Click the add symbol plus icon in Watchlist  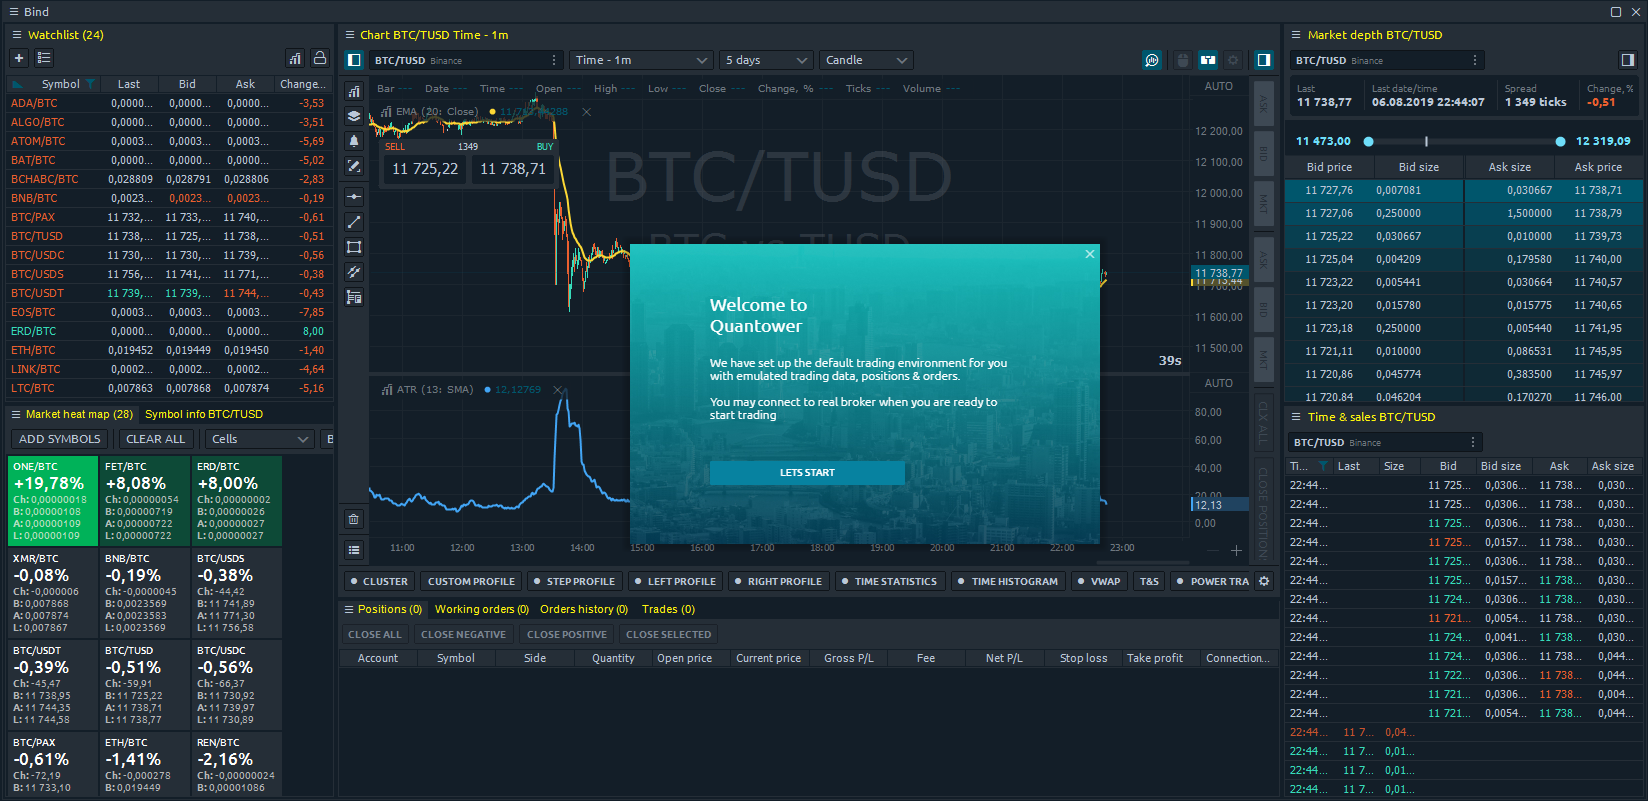click(19, 58)
